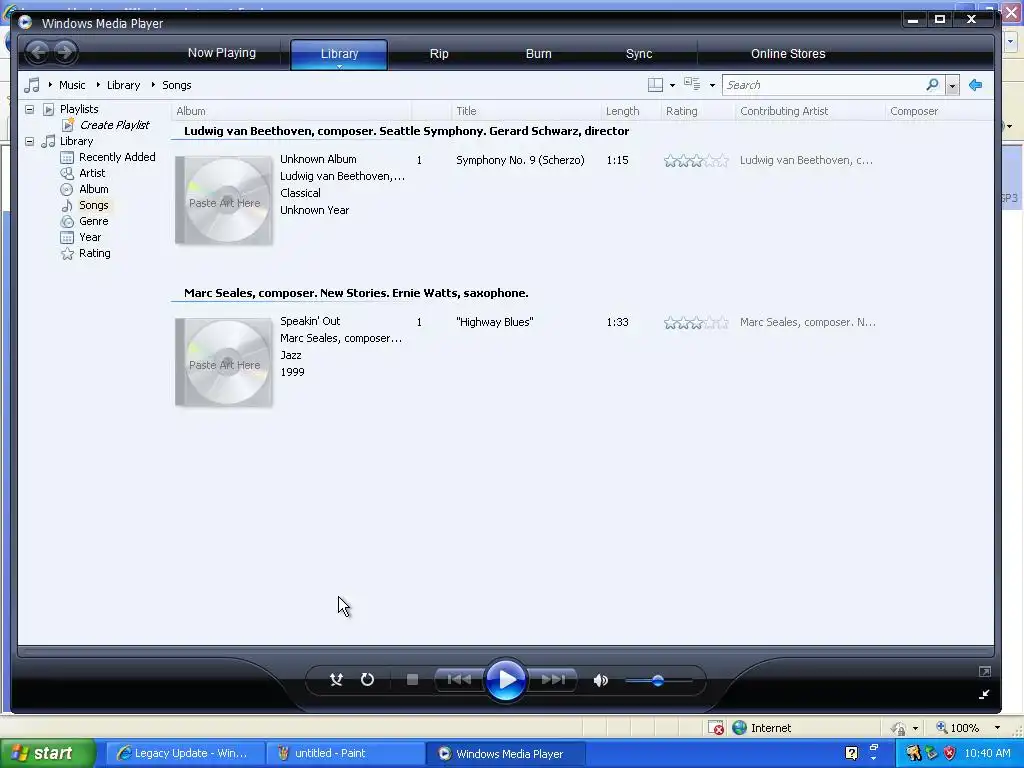
Task: Start playback with the Play button
Action: (x=505, y=680)
